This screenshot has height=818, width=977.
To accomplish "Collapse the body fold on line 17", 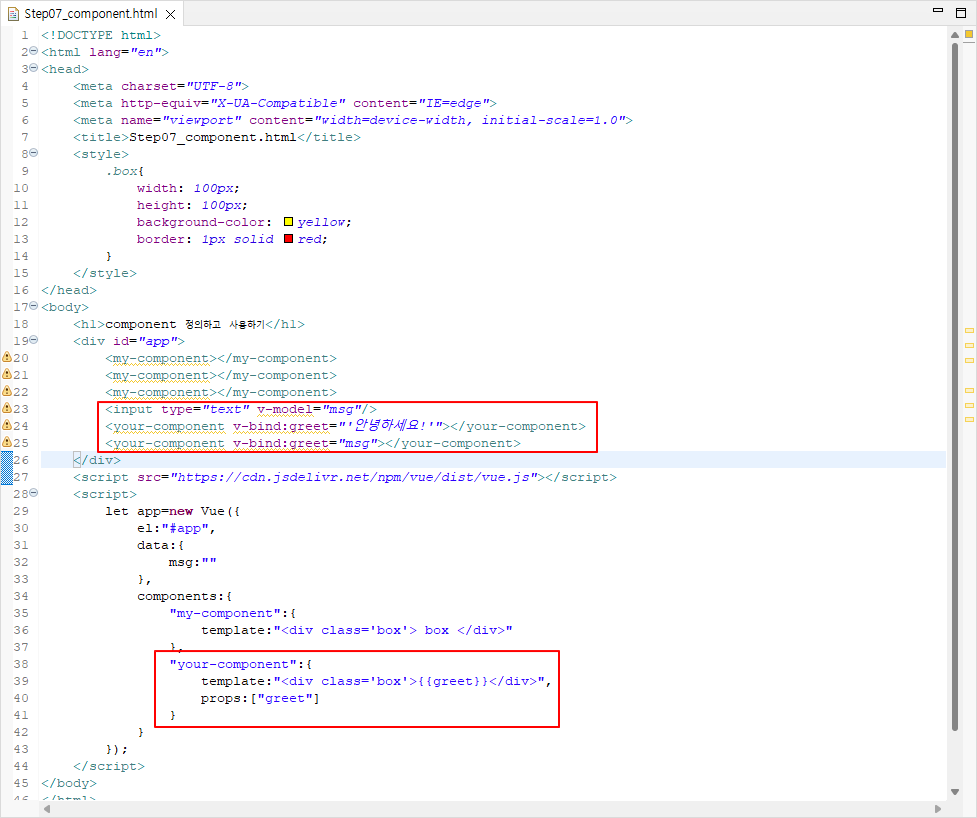I will click(x=34, y=306).
